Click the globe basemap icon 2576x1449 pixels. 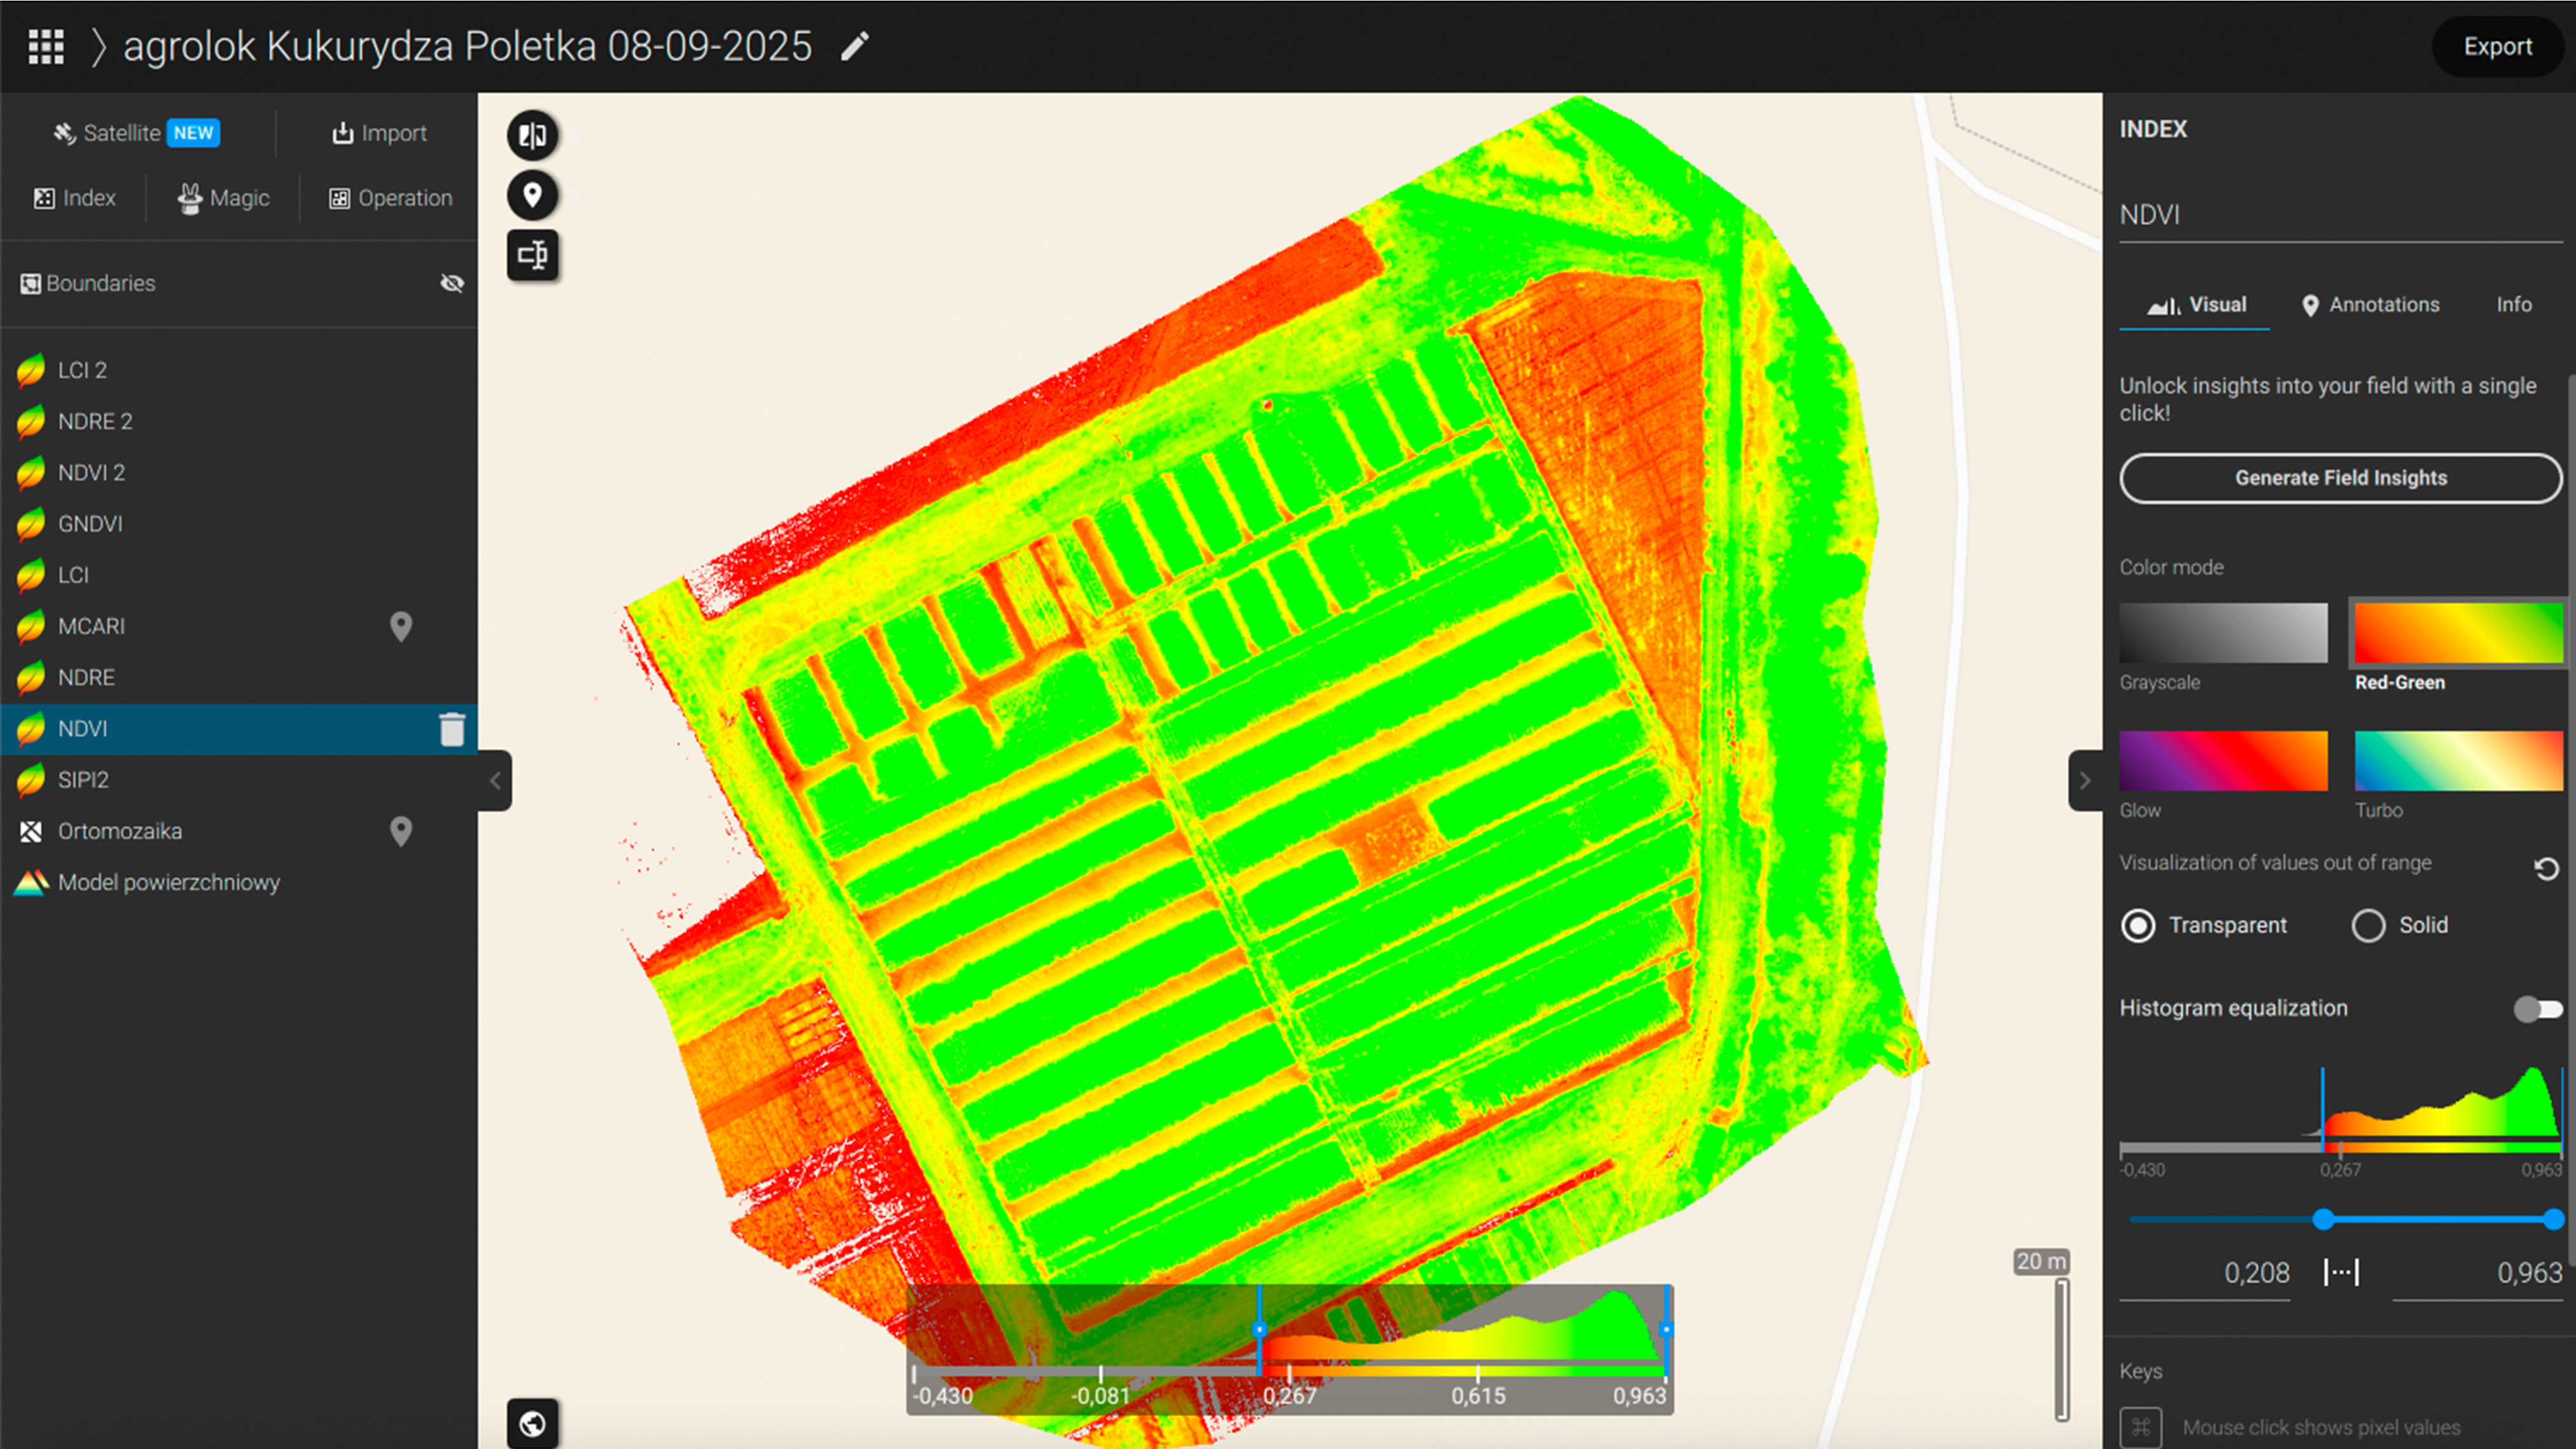point(532,1423)
